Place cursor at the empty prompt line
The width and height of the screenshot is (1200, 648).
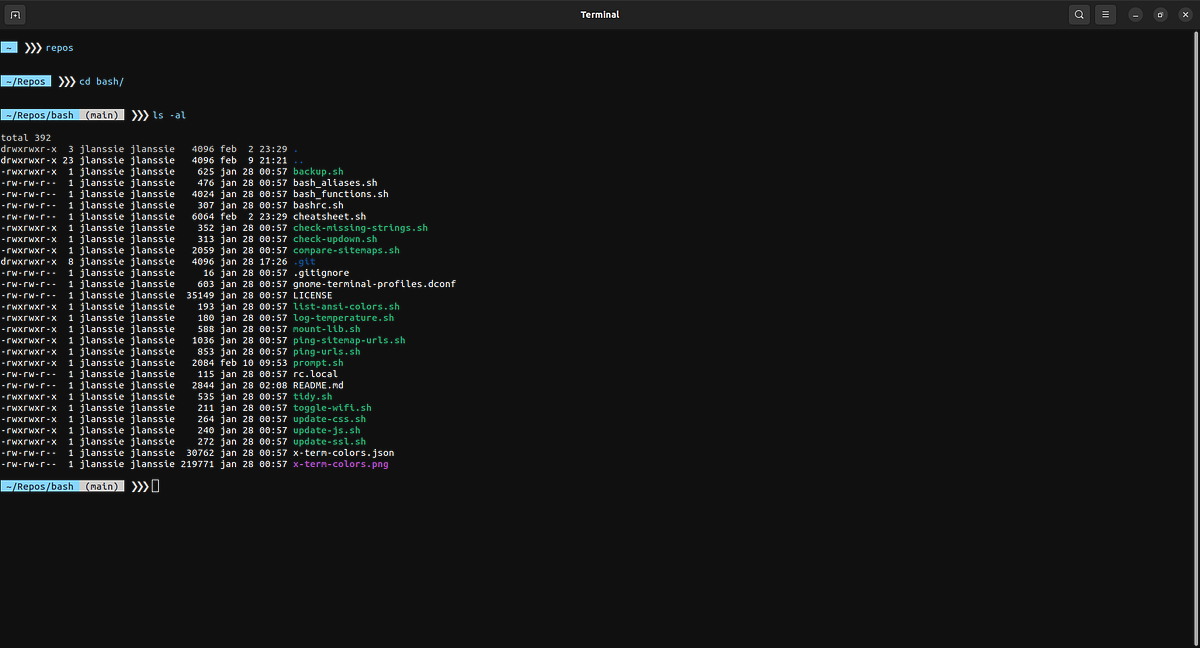[x=156, y=485]
